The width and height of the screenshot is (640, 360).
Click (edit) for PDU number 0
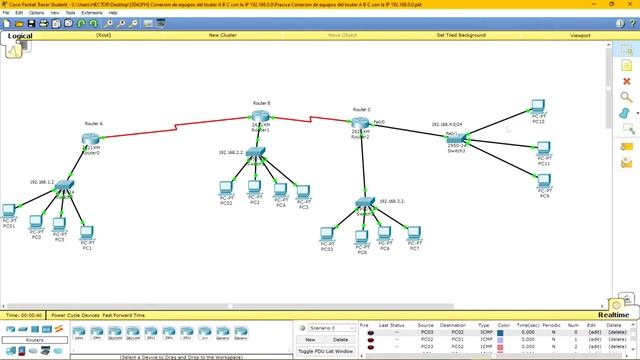[x=595, y=332]
